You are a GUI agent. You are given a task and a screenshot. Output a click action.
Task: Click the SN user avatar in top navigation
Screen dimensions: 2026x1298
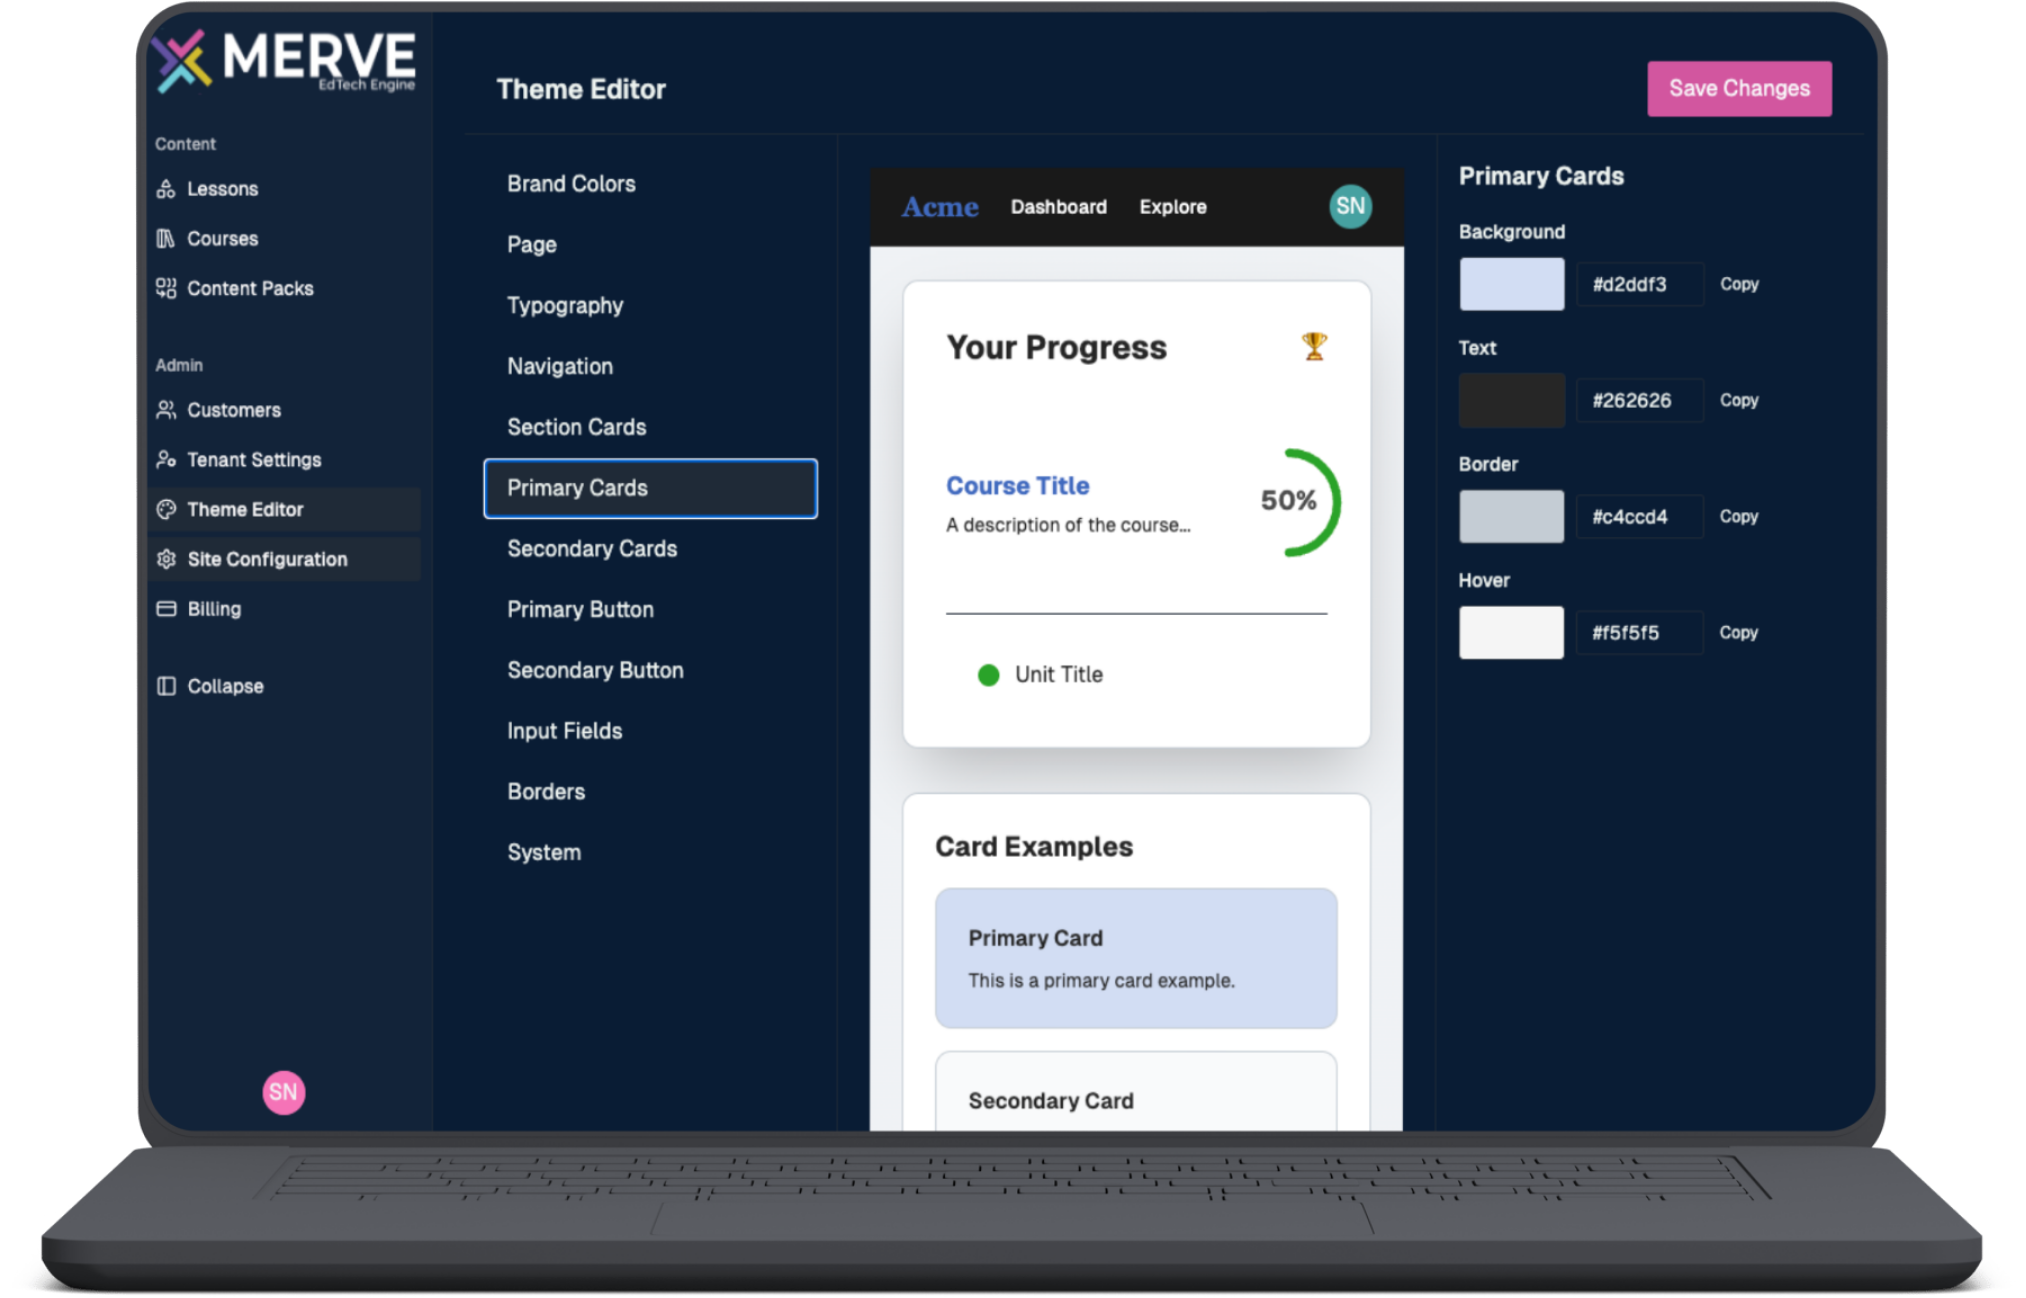tap(1350, 205)
